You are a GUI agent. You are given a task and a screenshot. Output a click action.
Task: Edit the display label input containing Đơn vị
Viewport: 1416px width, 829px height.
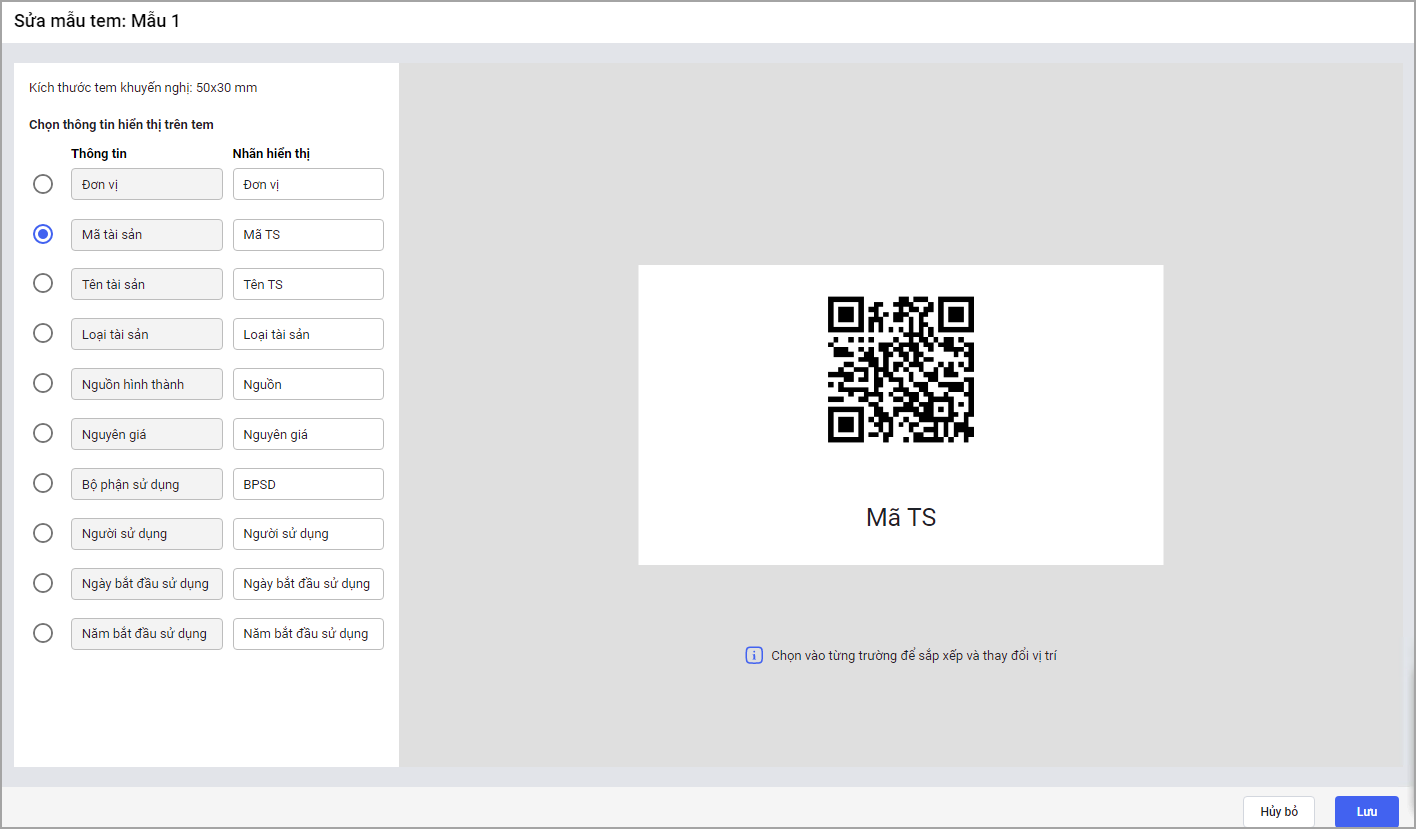(x=308, y=184)
